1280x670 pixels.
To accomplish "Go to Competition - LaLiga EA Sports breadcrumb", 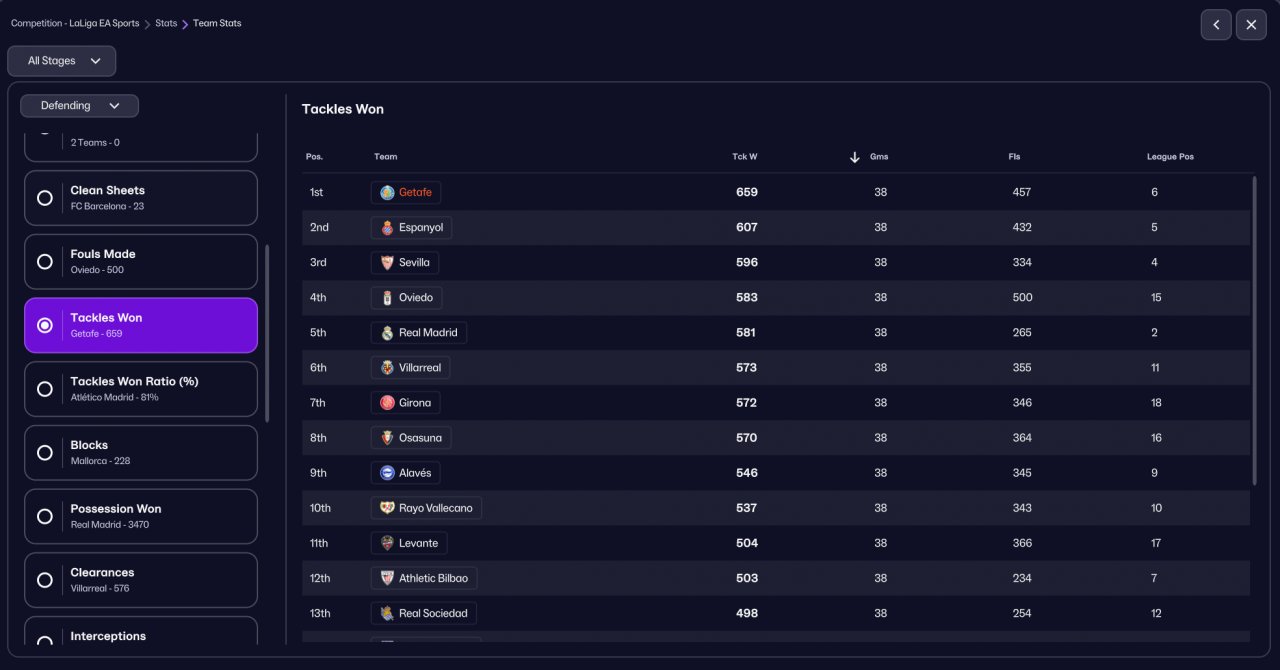I will 75,23.
